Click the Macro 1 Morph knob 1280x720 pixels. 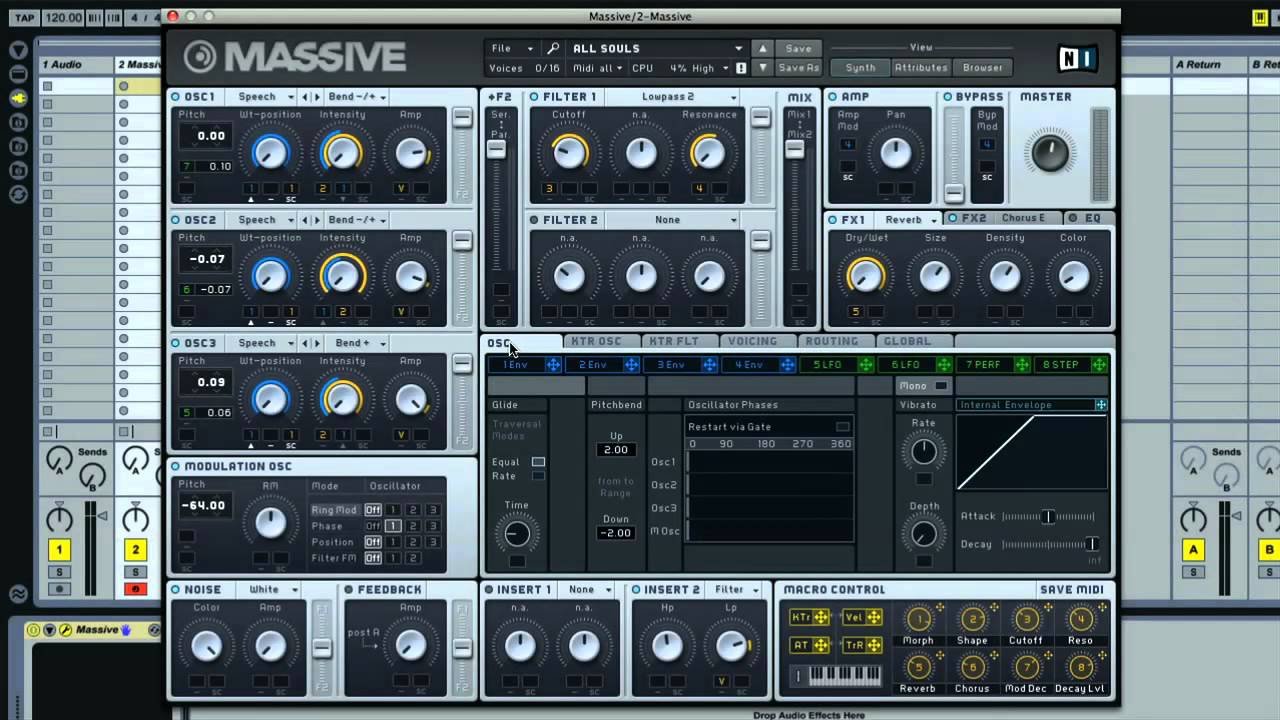(x=917, y=619)
